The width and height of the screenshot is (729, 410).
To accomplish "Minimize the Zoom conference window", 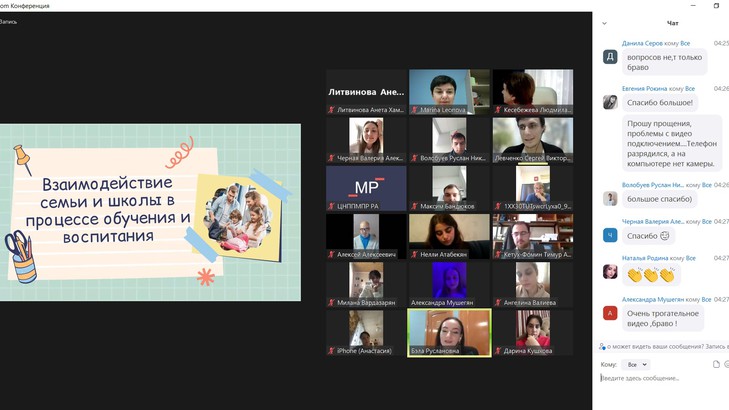I will pos(693,6).
